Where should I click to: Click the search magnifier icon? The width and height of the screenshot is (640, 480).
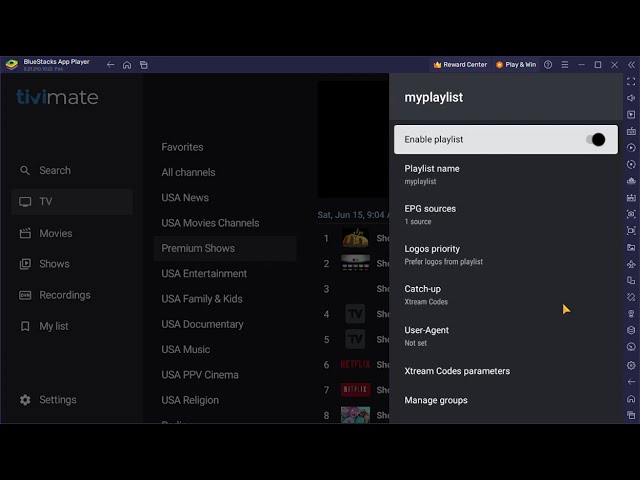(25, 170)
